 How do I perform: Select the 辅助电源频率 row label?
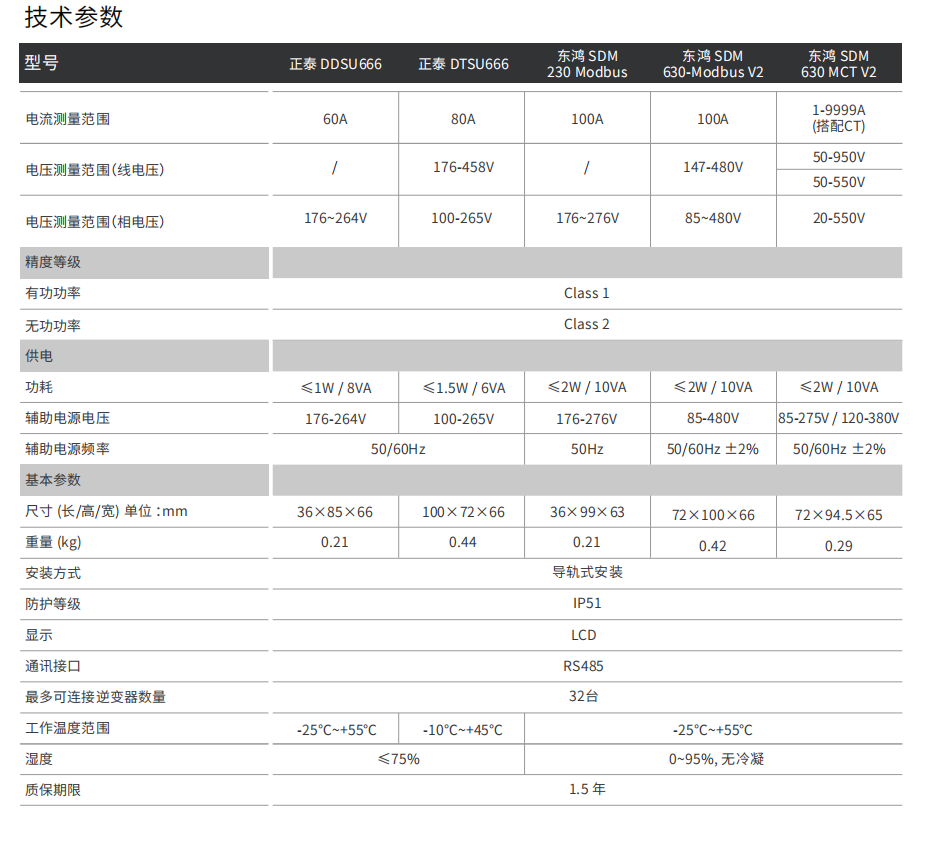coord(68,449)
